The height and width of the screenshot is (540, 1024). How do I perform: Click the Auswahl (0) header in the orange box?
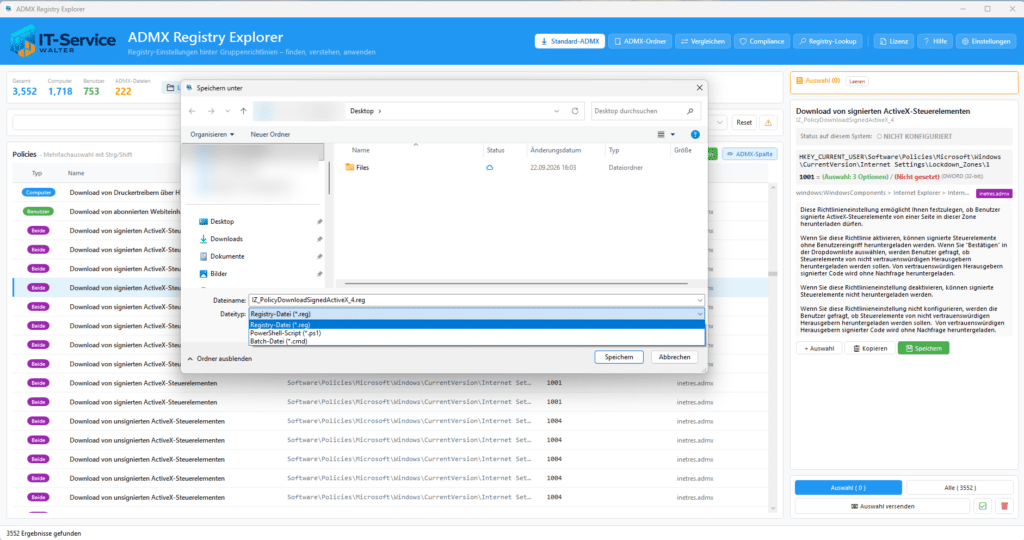818,81
